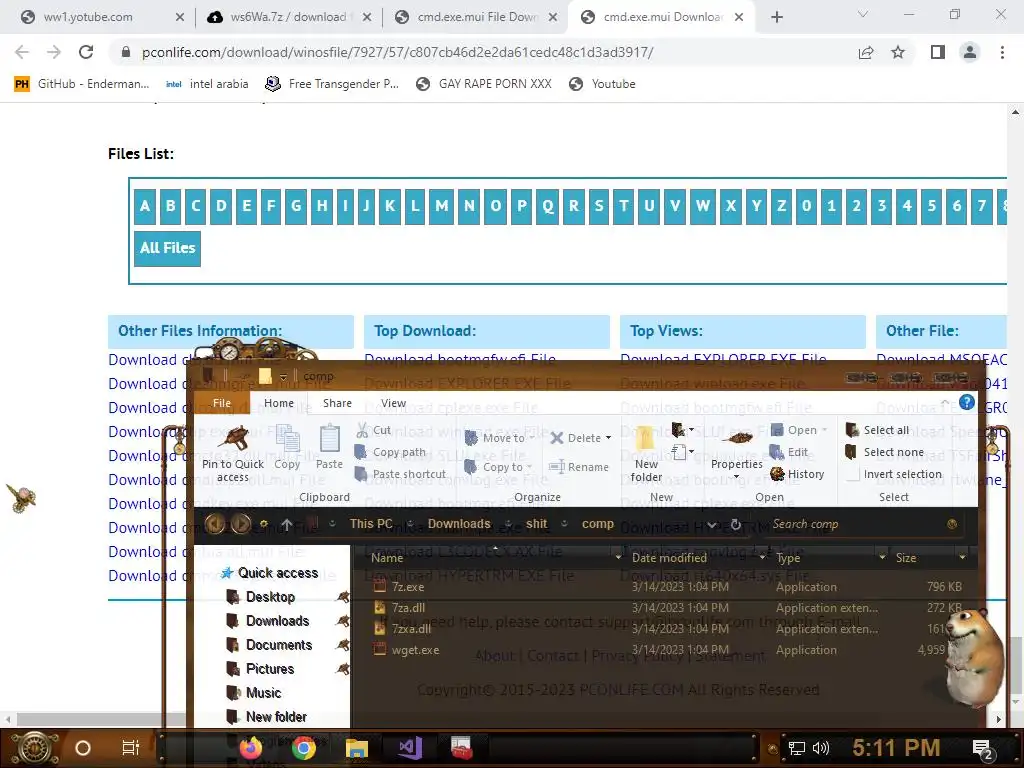Open Size column filter dropdown

pos(962,558)
